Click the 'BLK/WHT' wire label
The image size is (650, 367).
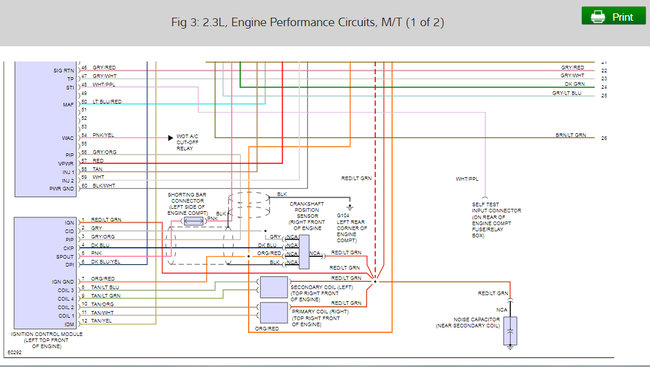click(104, 186)
